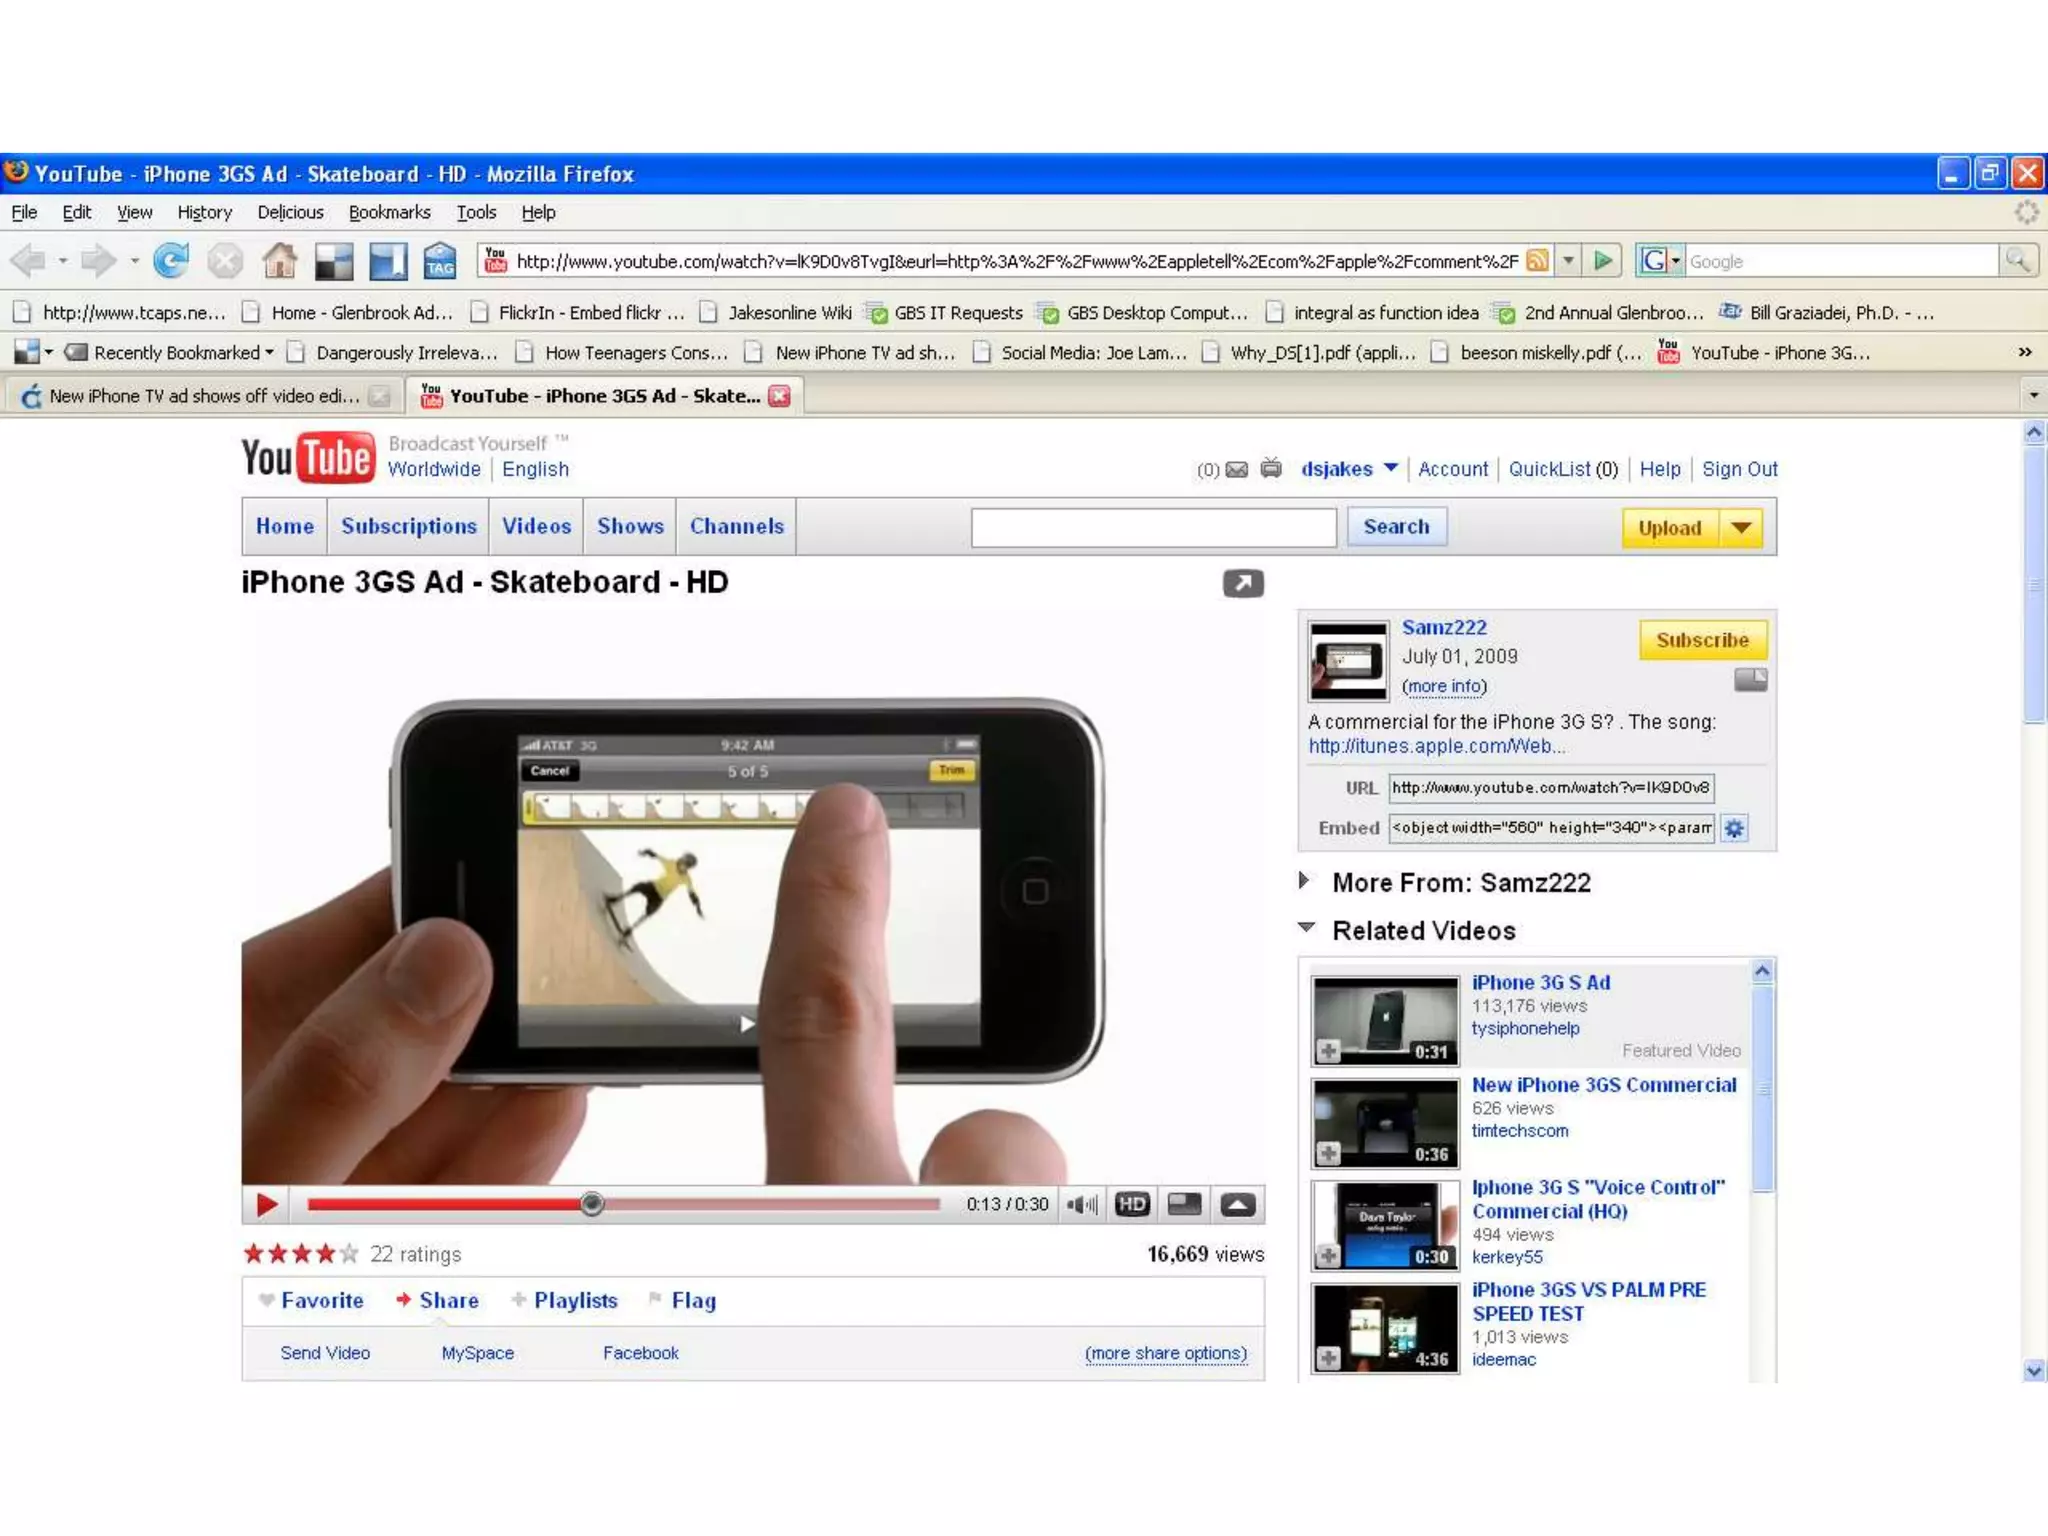Viewport: 2048px width, 1536px height.
Task: Click the YouTube inbox envelope icon
Action: (x=1237, y=470)
